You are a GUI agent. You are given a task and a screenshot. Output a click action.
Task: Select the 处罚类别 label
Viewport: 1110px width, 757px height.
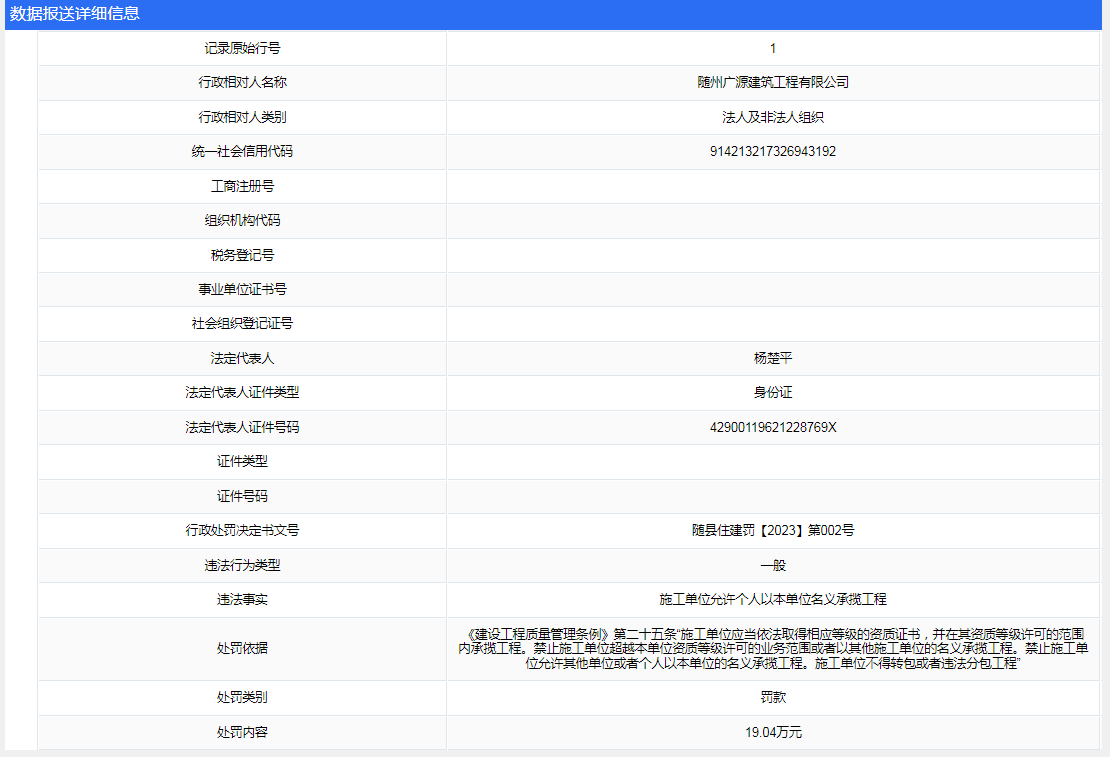[x=242, y=697]
